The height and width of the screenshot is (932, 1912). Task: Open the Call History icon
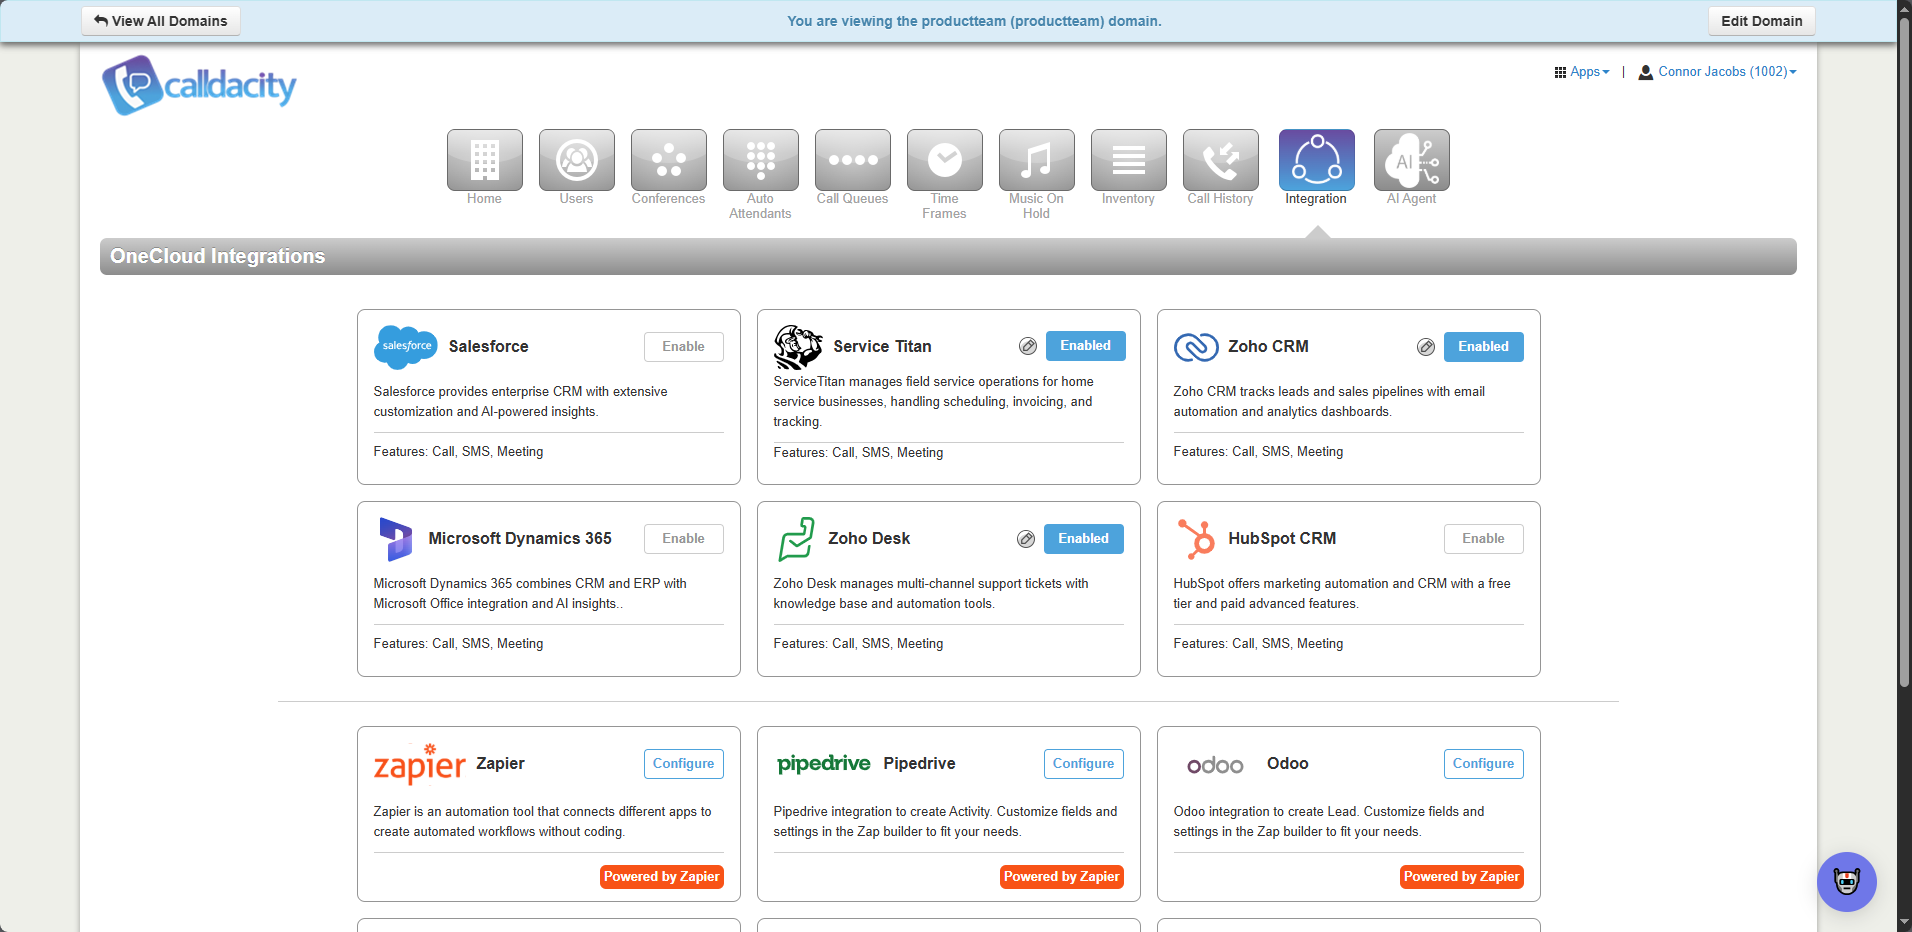coord(1220,160)
